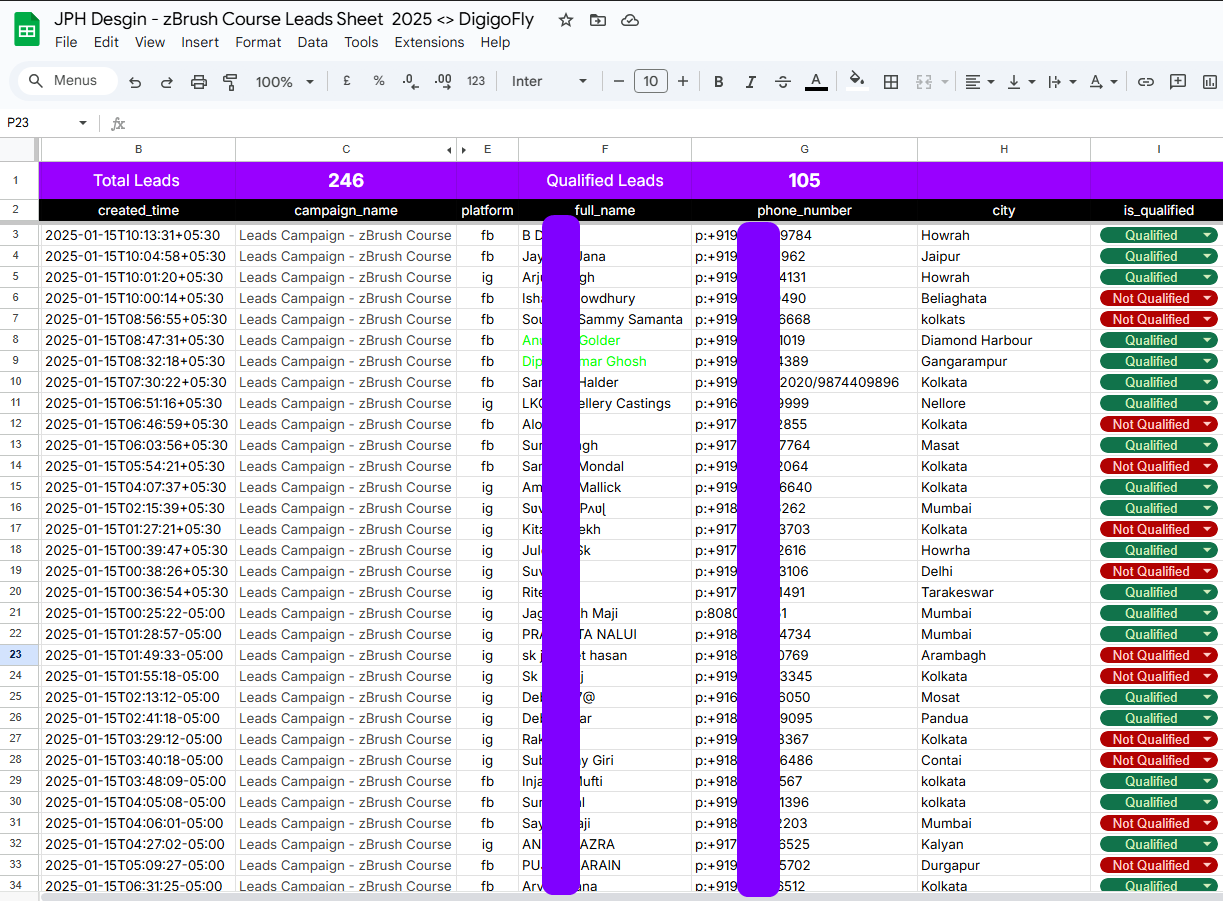Open the Data menu
Viewport: 1223px width, 901px height.
coord(312,42)
